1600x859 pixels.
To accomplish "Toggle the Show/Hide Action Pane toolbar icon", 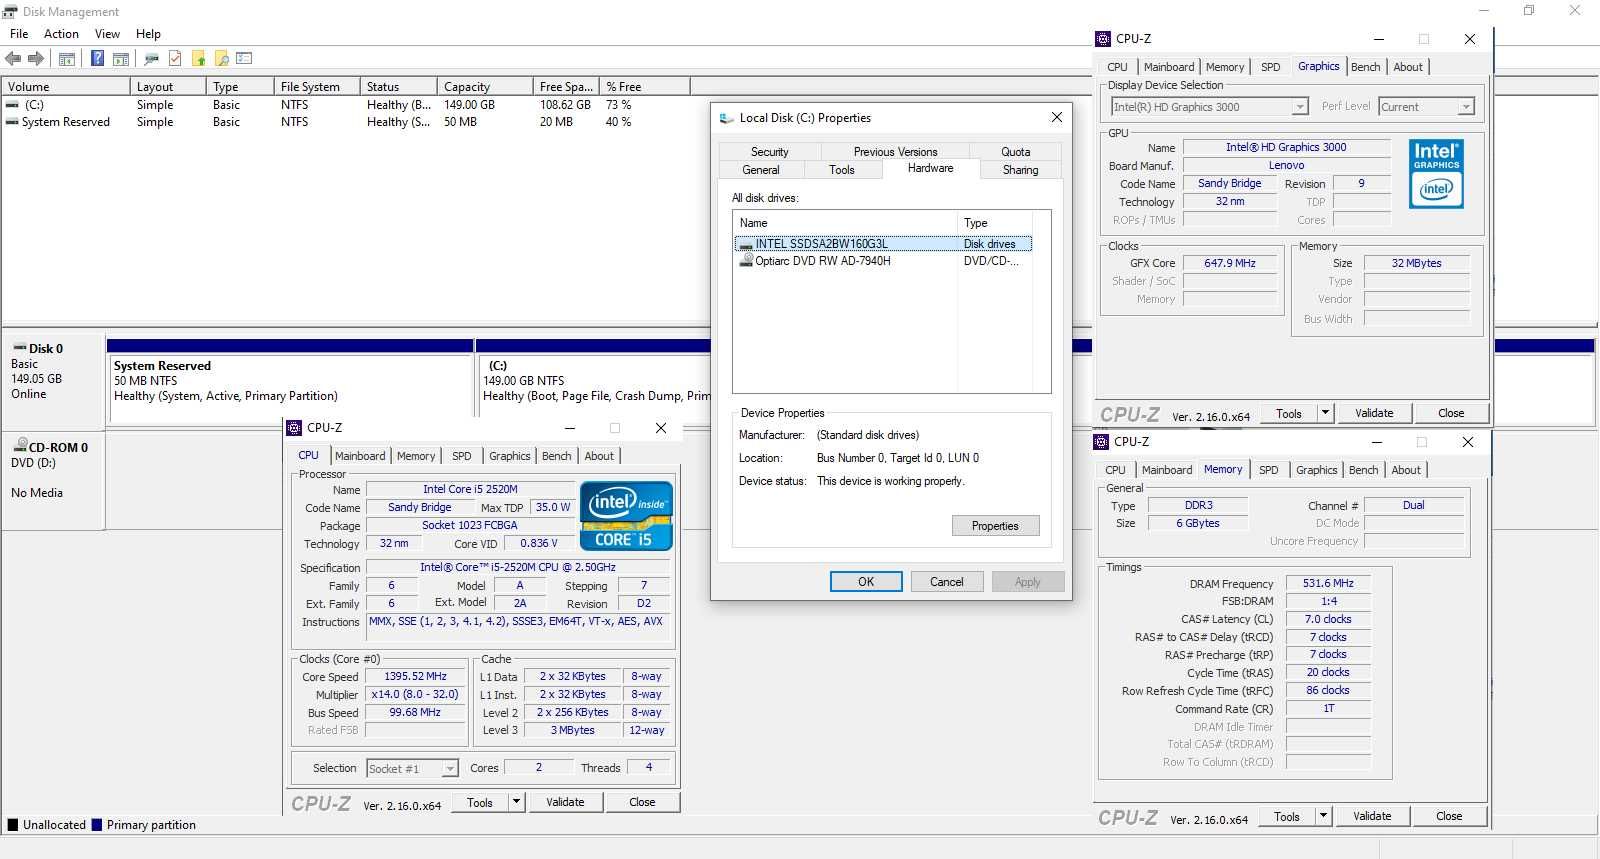I will tap(121, 59).
